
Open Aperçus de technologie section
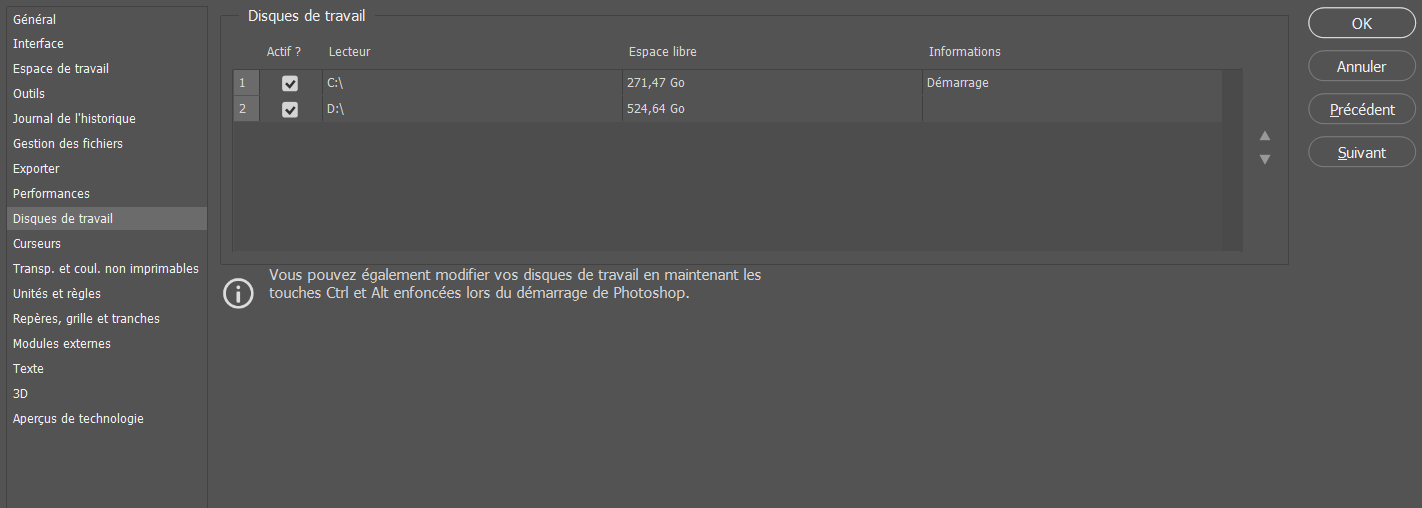coord(78,419)
